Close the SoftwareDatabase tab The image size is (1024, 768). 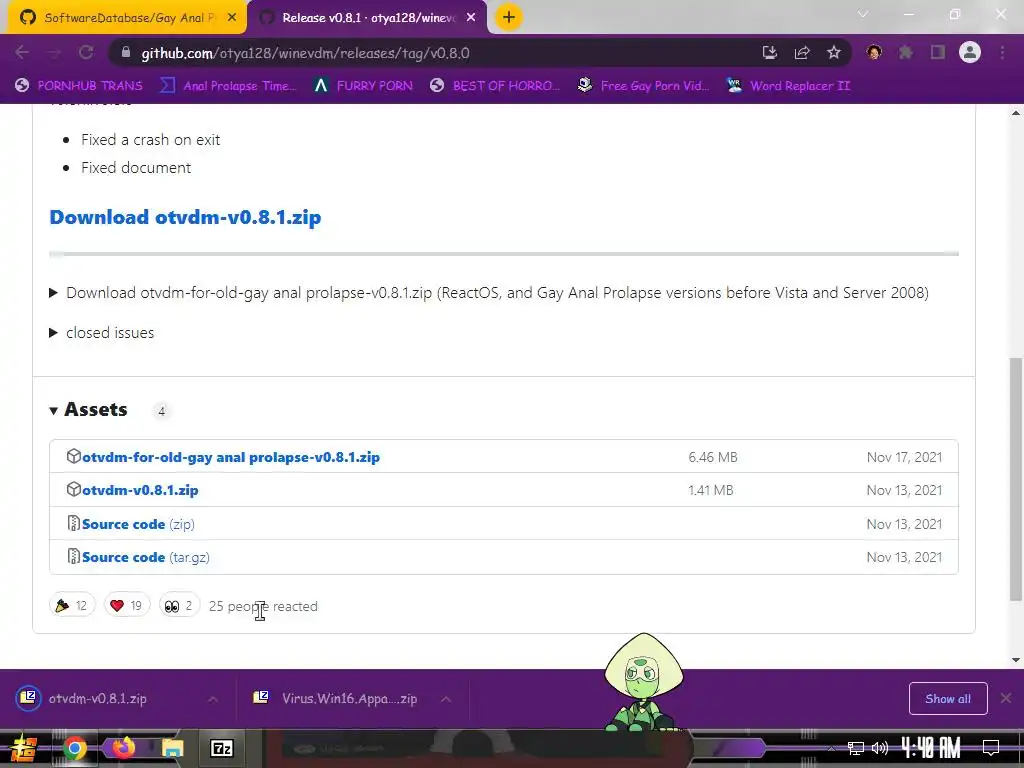pyautogui.click(x=232, y=18)
